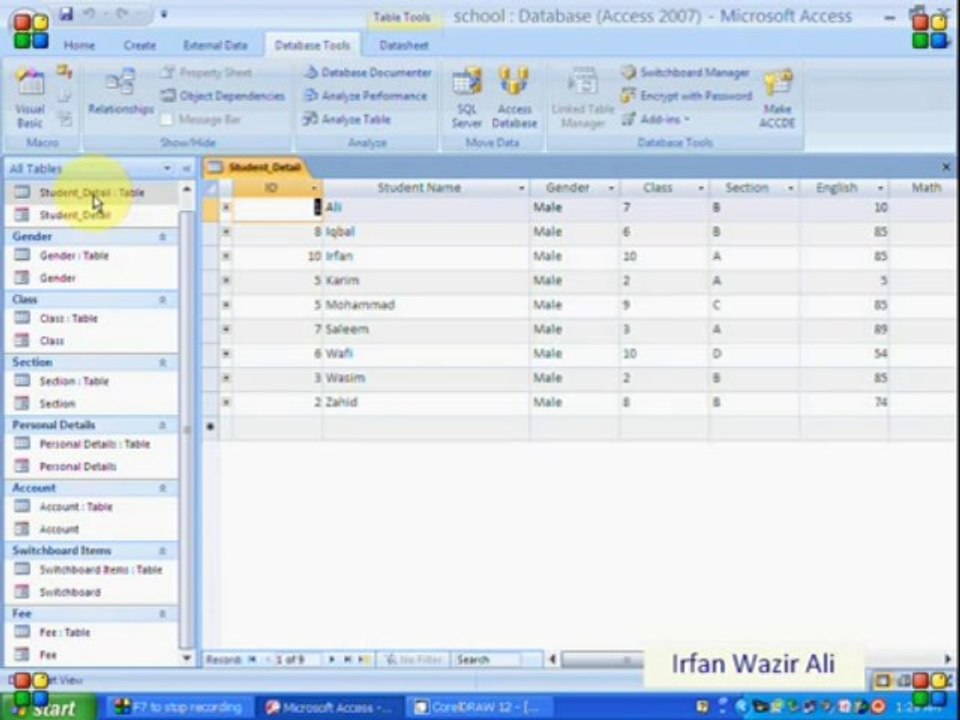The height and width of the screenshot is (720, 960).
Task: Collapse the Account group
Action: pyautogui.click(x=163, y=488)
